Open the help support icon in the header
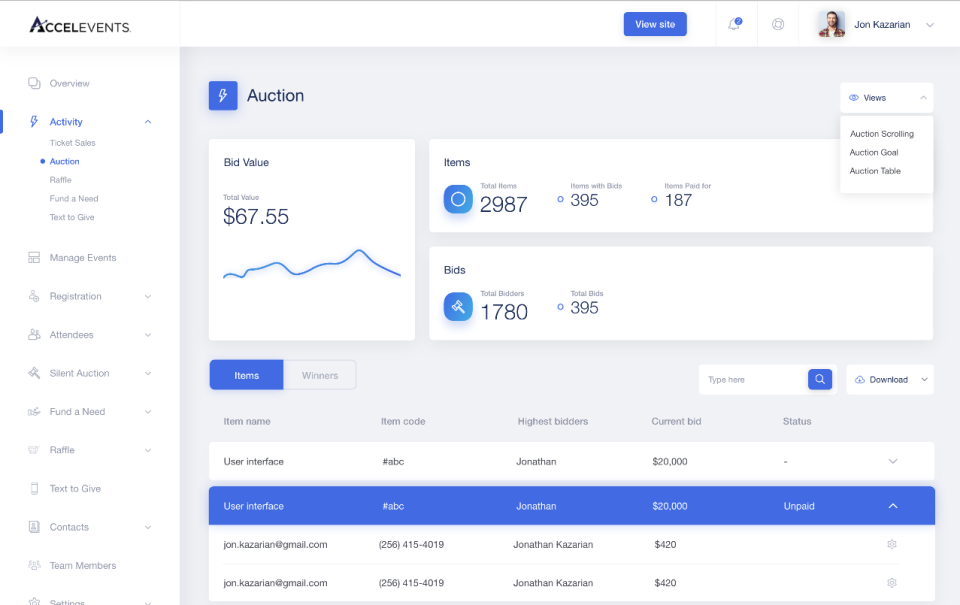Image resolution: width=960 pixels, height=605 pixels. point(778,23)
